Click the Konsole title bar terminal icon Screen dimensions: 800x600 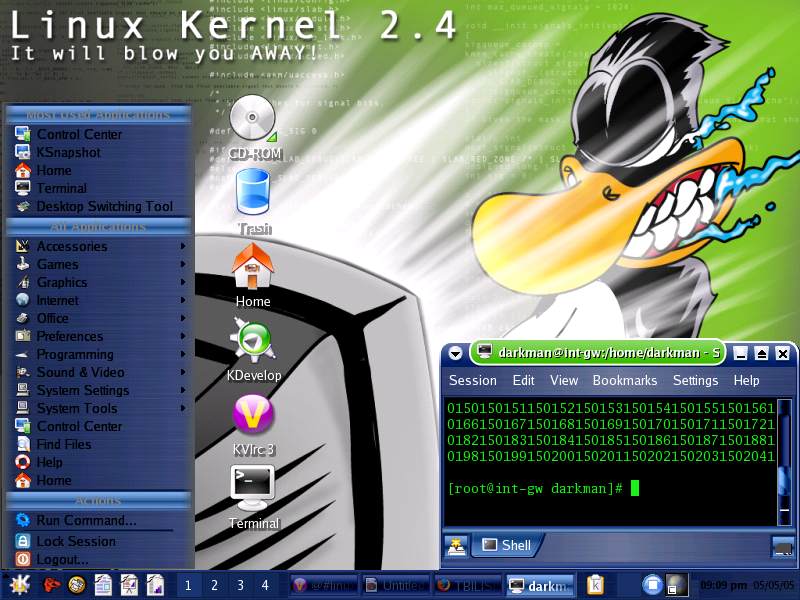[x=484, y=352]
